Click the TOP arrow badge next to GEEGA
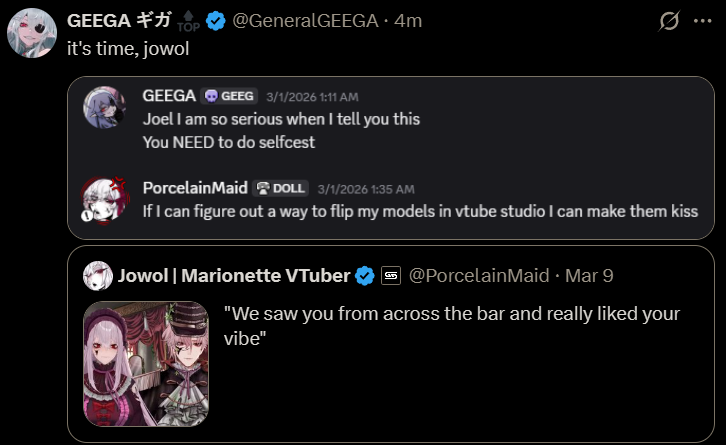Viewport: 726px width, 445px height. [x=188, y=22]
